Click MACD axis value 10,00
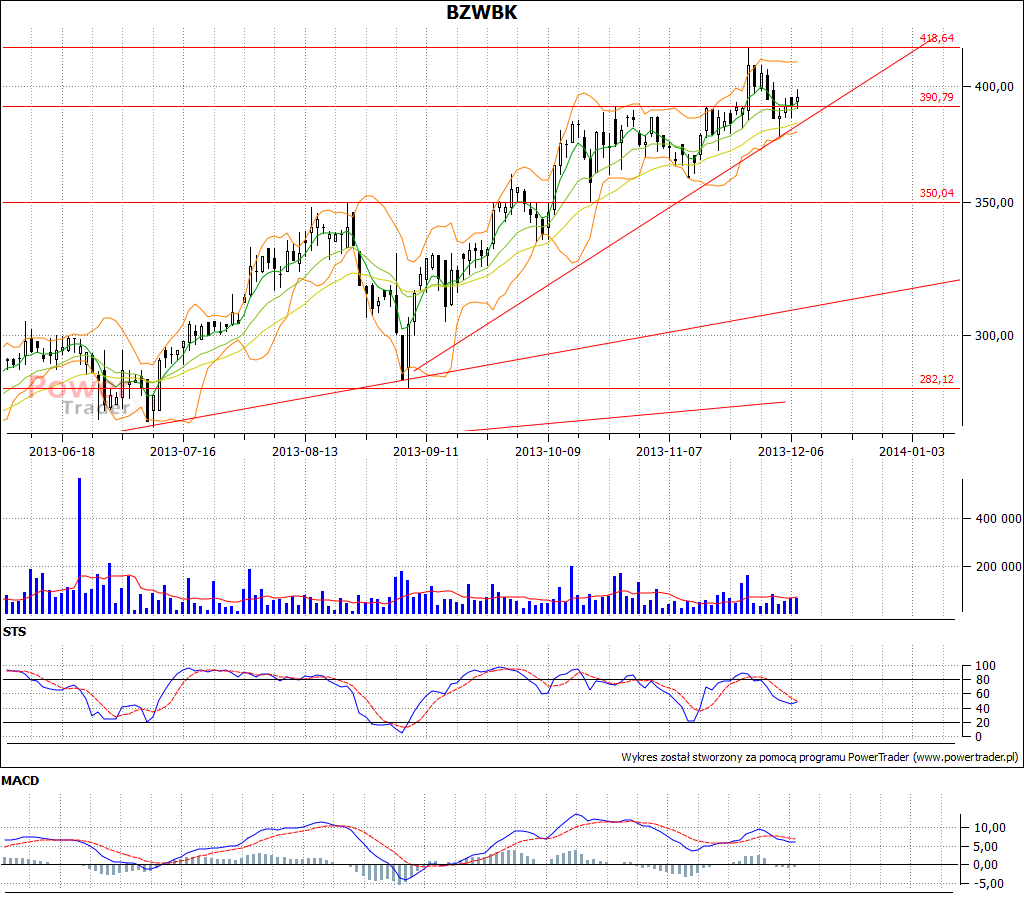The image size is (1024, 899). pyautogui.click(x=990, y=828)
